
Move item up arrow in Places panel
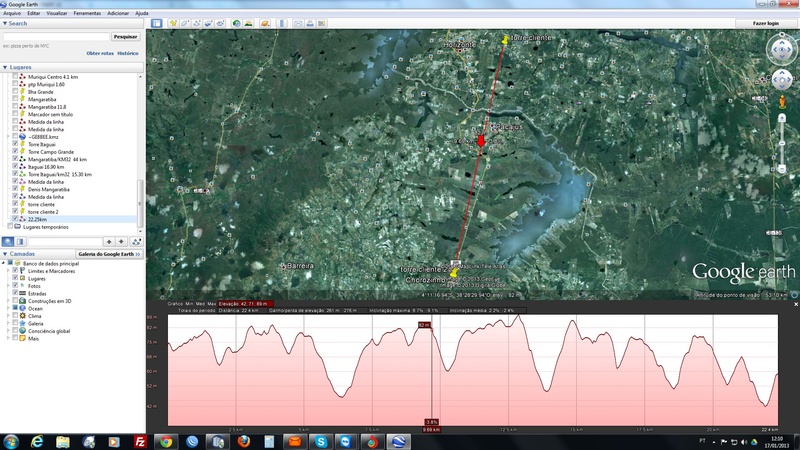(x=109, y=242)
